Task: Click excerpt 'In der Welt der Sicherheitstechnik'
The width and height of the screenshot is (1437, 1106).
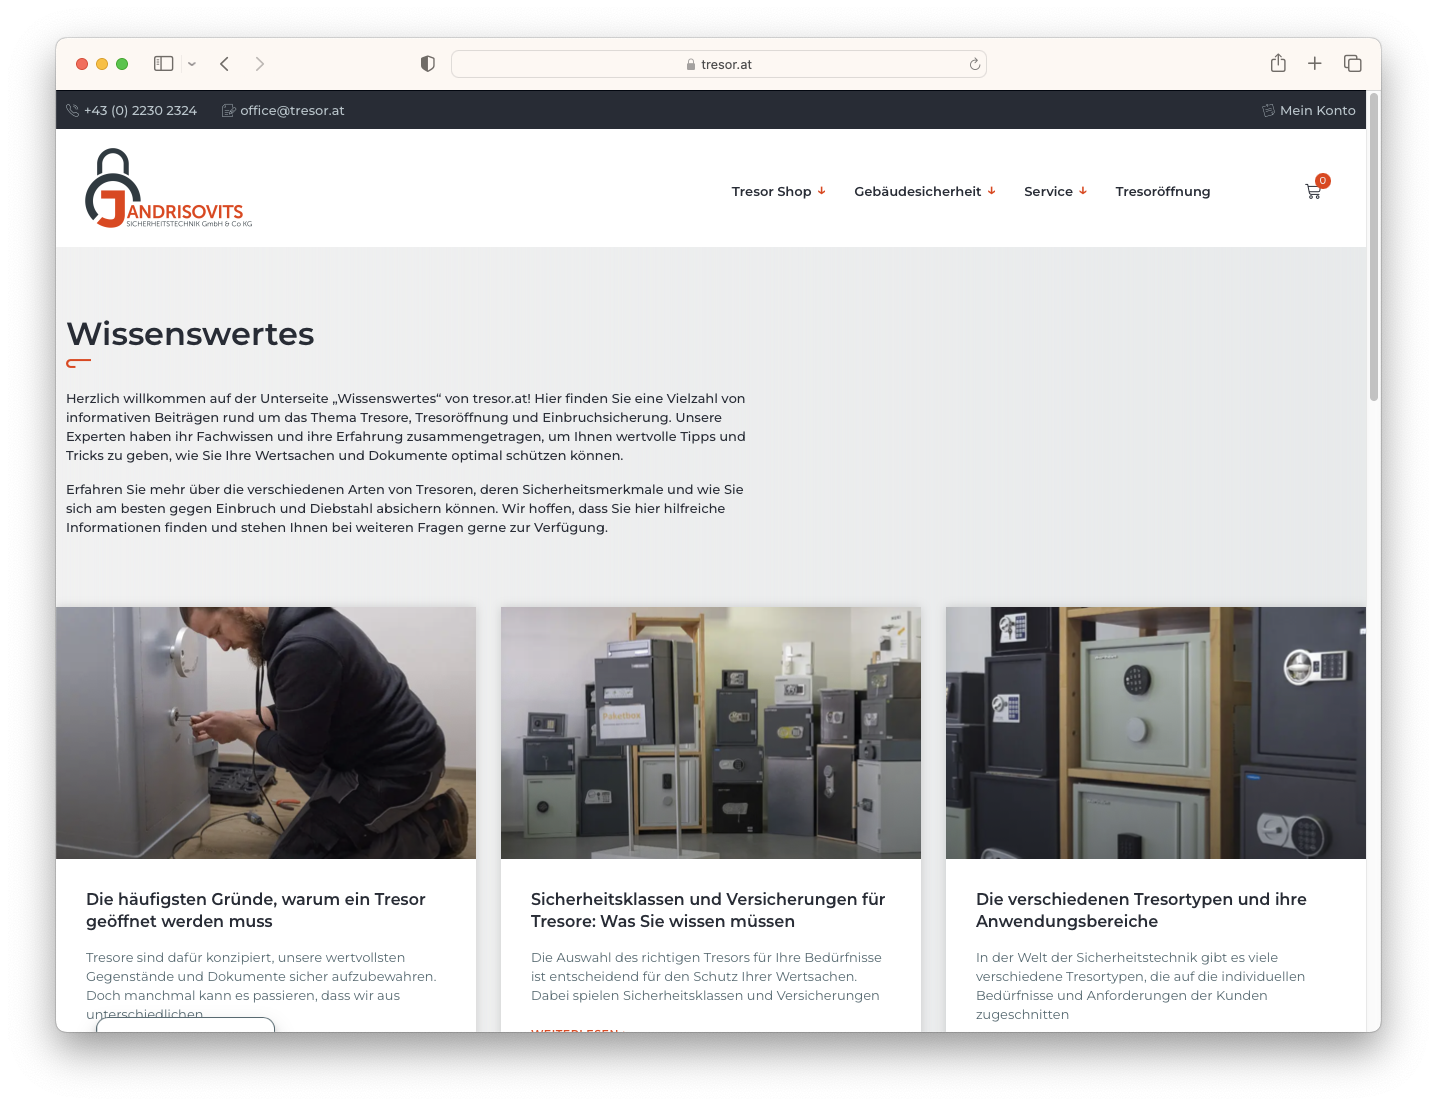Action: click(x=1140, y=986)
